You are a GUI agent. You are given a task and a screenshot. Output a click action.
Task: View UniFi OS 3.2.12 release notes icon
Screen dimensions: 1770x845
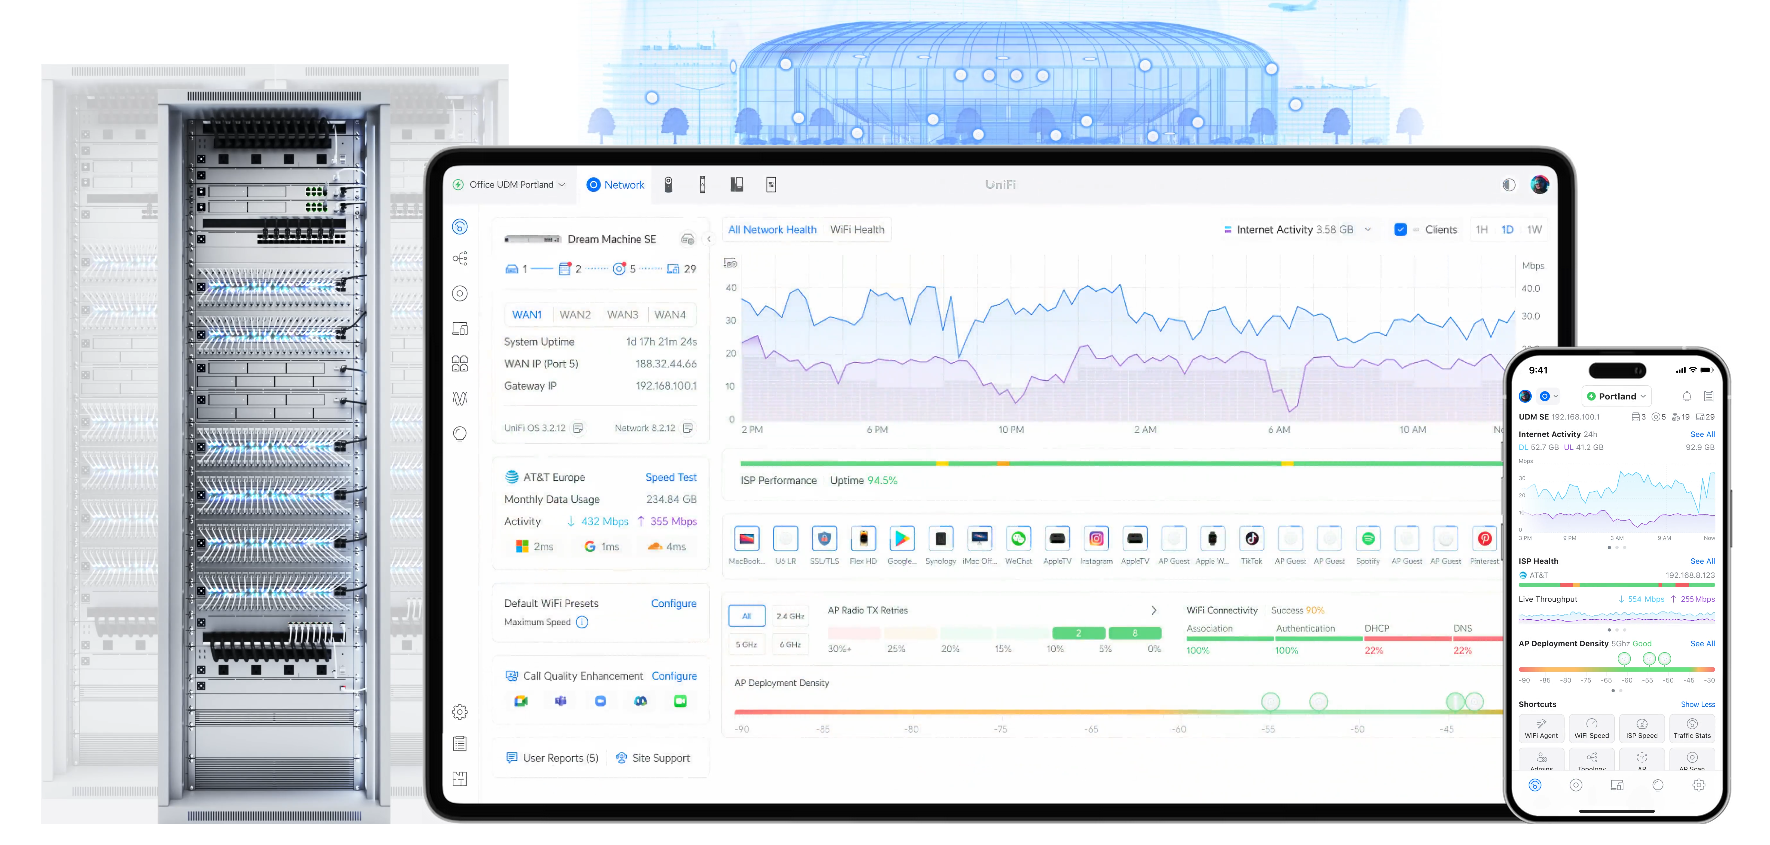(x=578, y=428)
